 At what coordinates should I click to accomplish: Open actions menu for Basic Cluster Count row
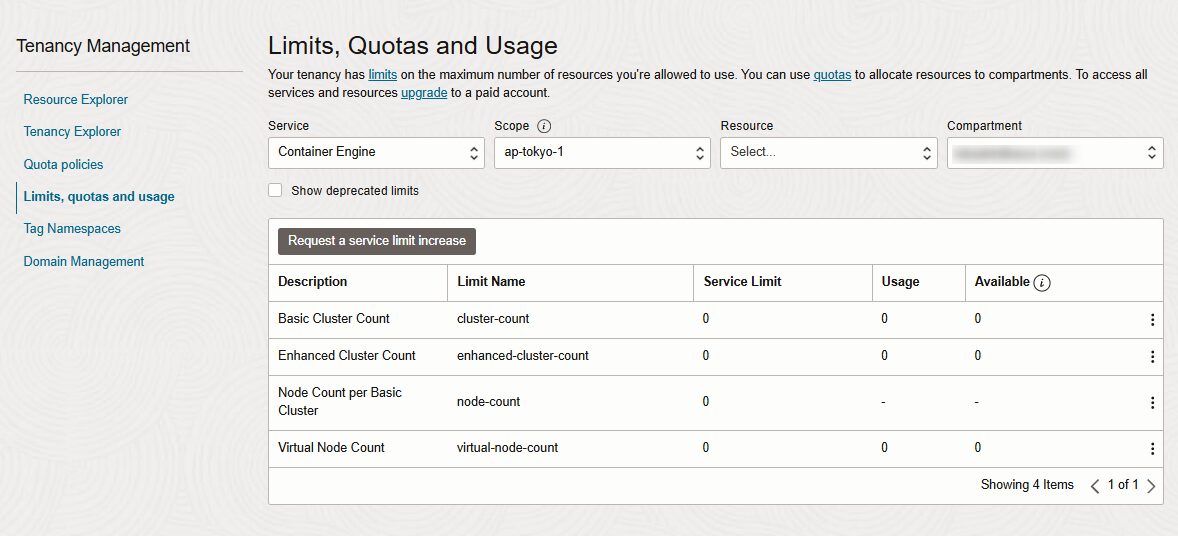pos(1152,319)
